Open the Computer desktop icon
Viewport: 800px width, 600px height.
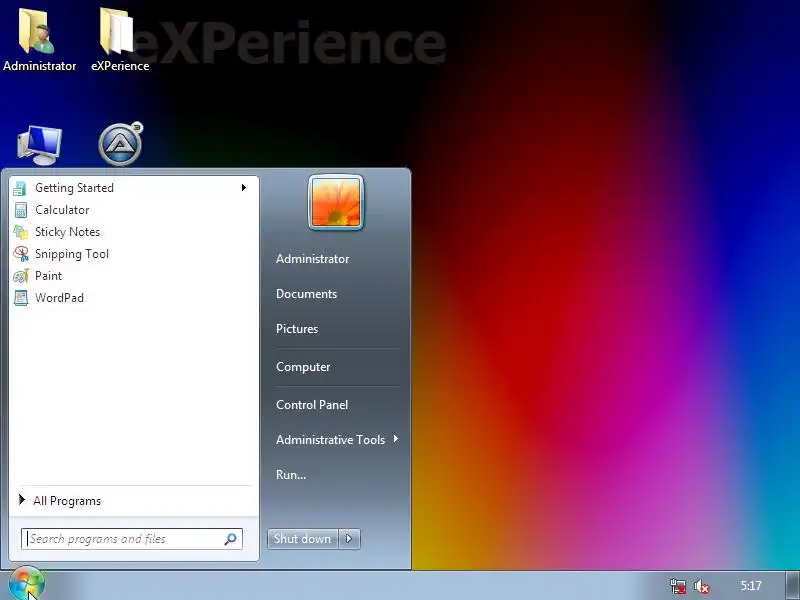point(39,145)
